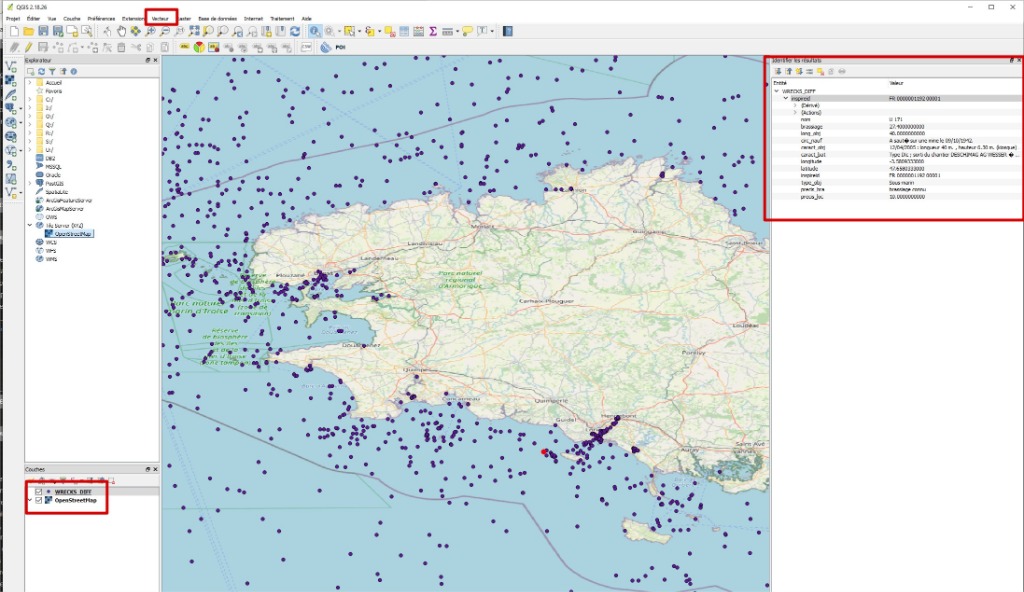1024x592 pixels.
Task: Click the red highlighted wreck point on map
Action: point(544,452)
